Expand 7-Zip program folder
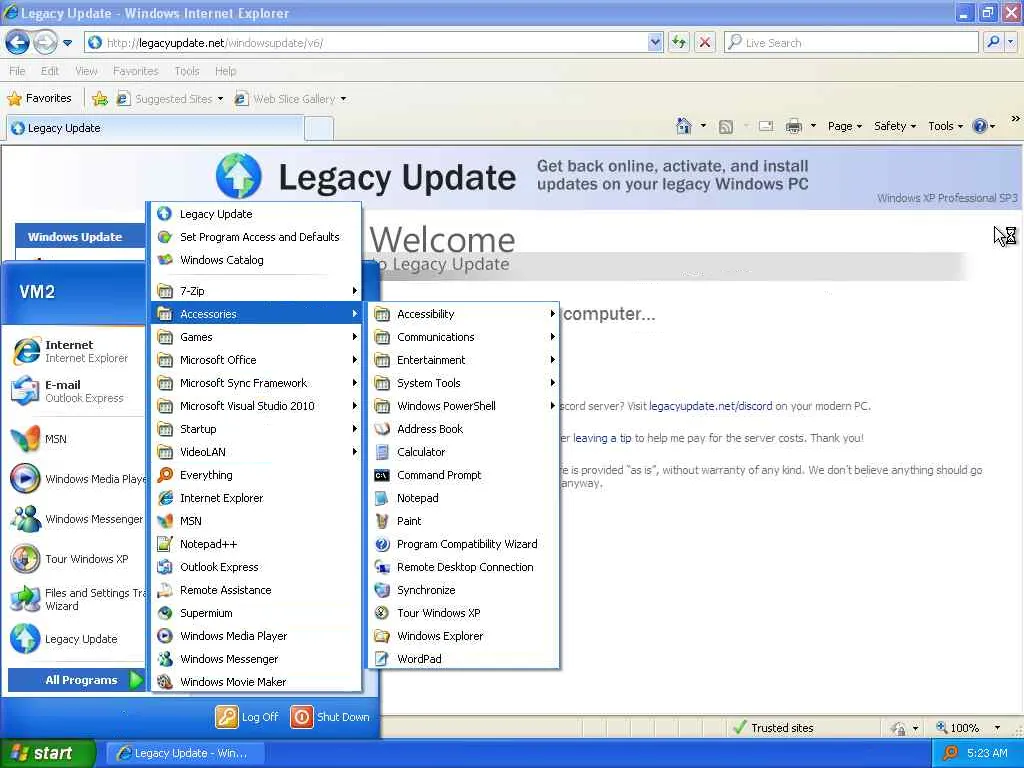The width and height of the screenshot is (1024, 768). tap(256, 291)
